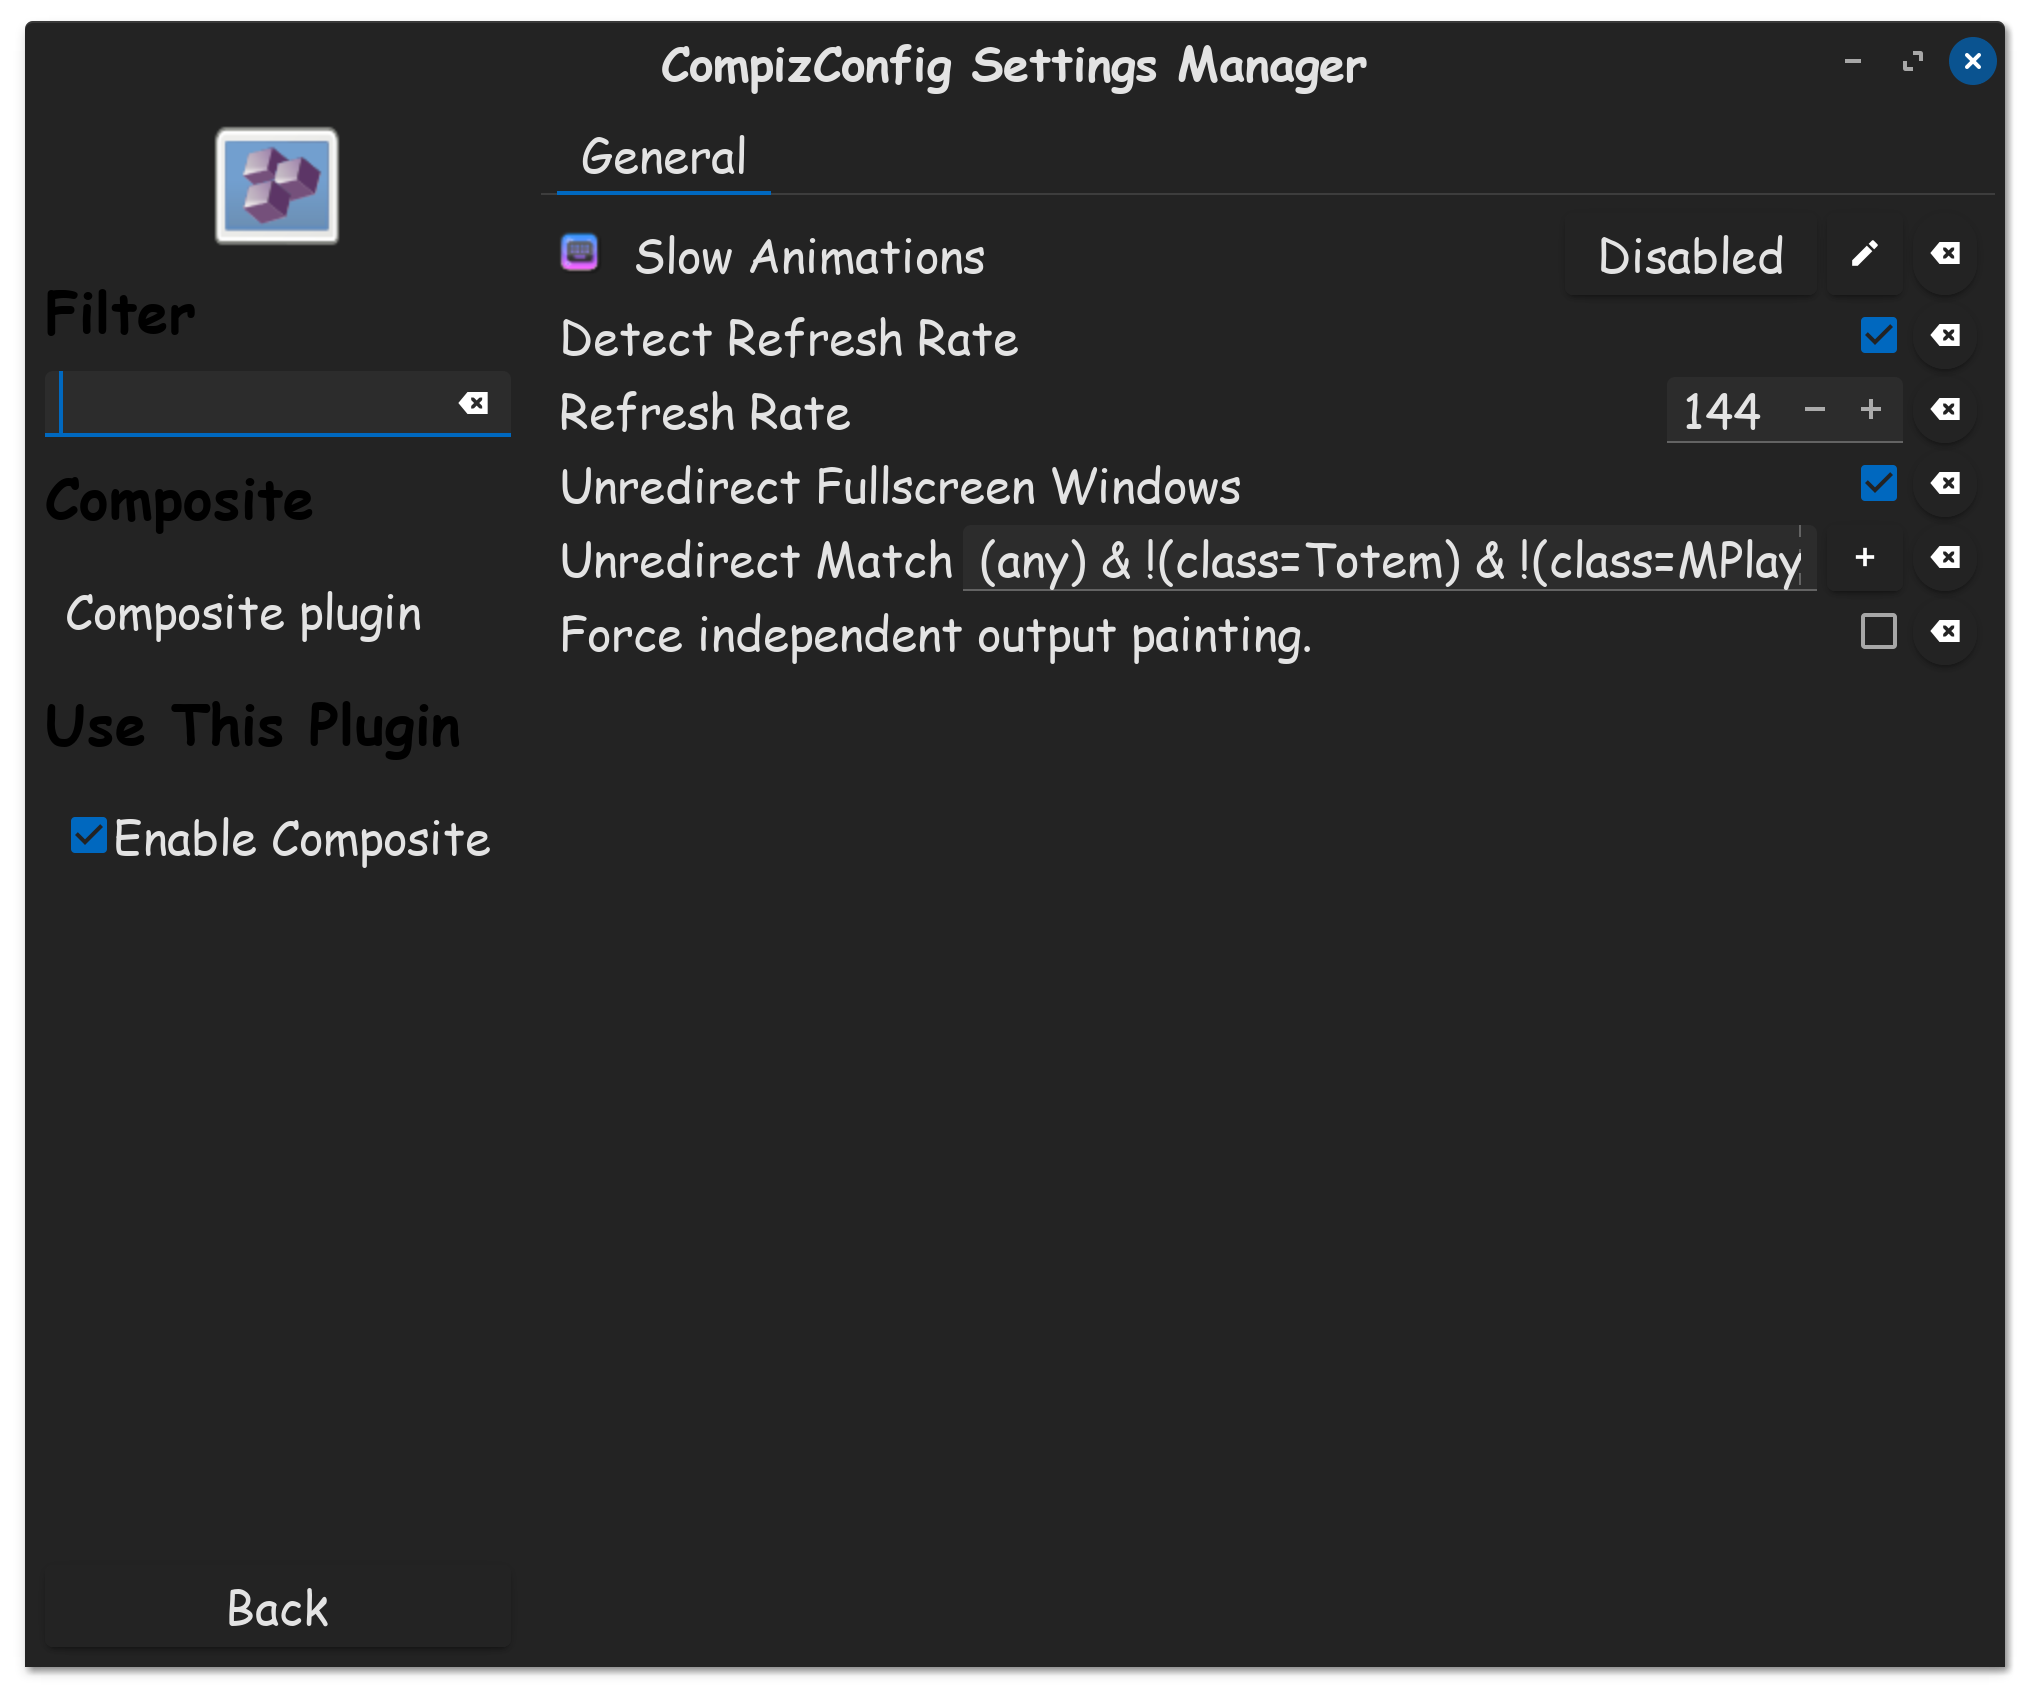Reset Force independent output painting

pyautogui.click(x=1945, y=632)
